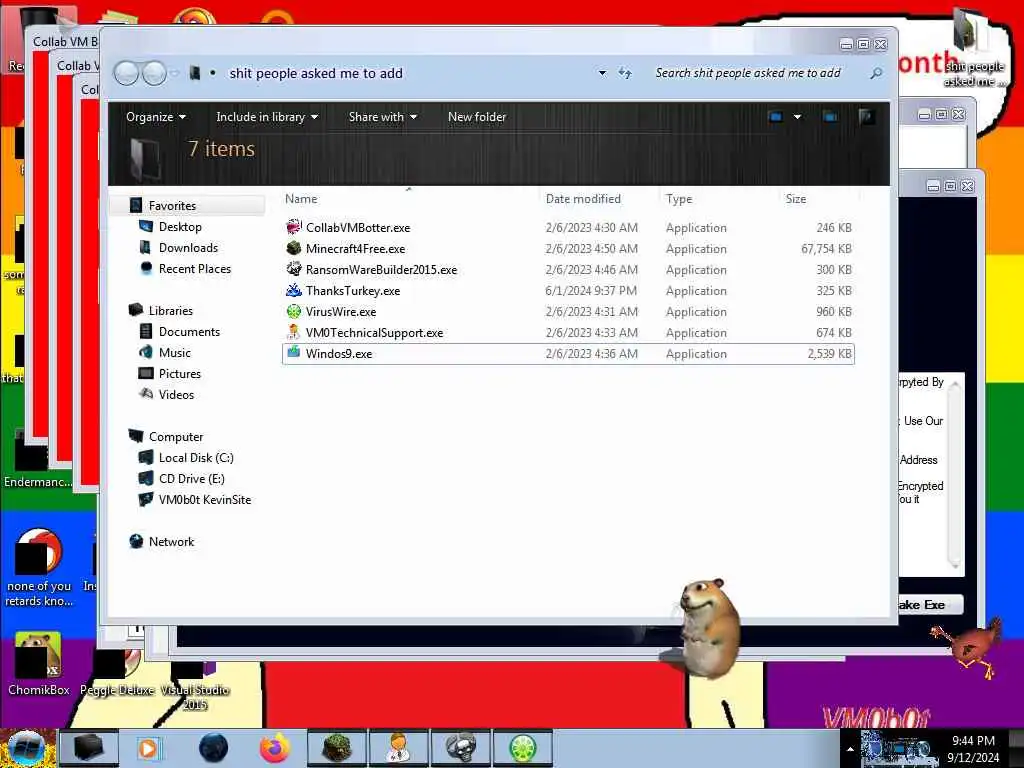Click the 6/1/2024 9:37 PM date cell

591,291
